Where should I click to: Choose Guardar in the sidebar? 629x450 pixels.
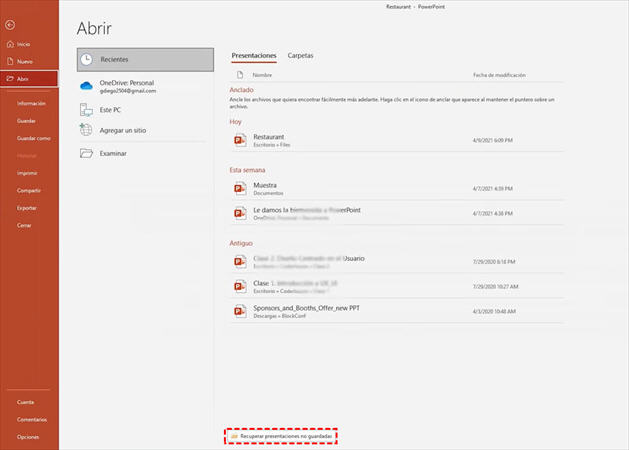[26, 121]
